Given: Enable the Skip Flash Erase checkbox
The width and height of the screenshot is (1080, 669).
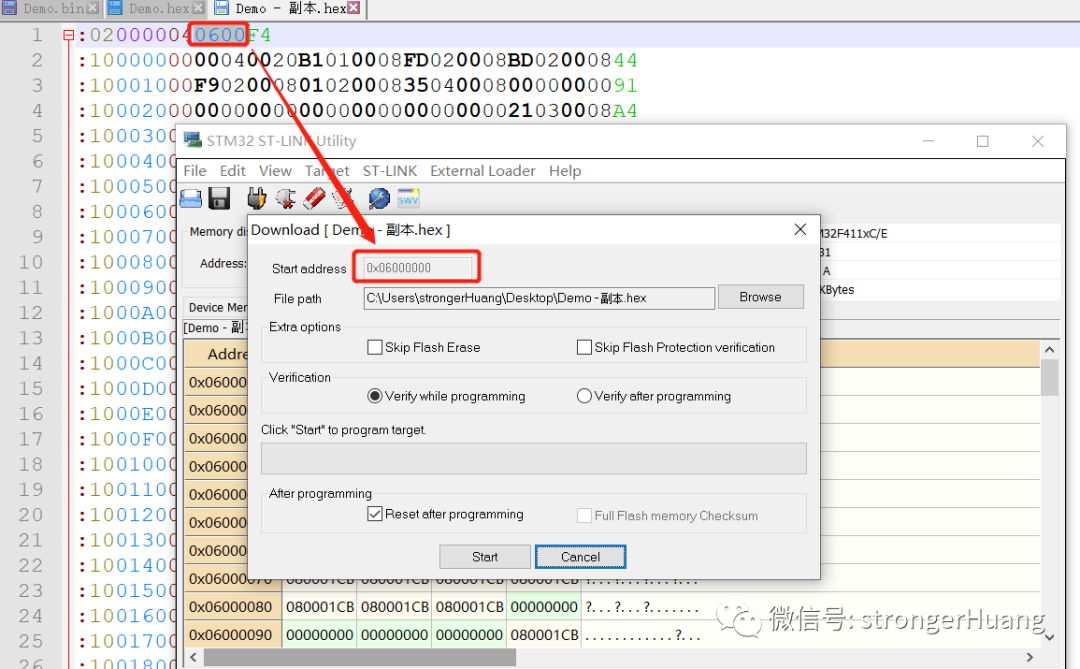Looking at the screenshot, I should (375, 348).
